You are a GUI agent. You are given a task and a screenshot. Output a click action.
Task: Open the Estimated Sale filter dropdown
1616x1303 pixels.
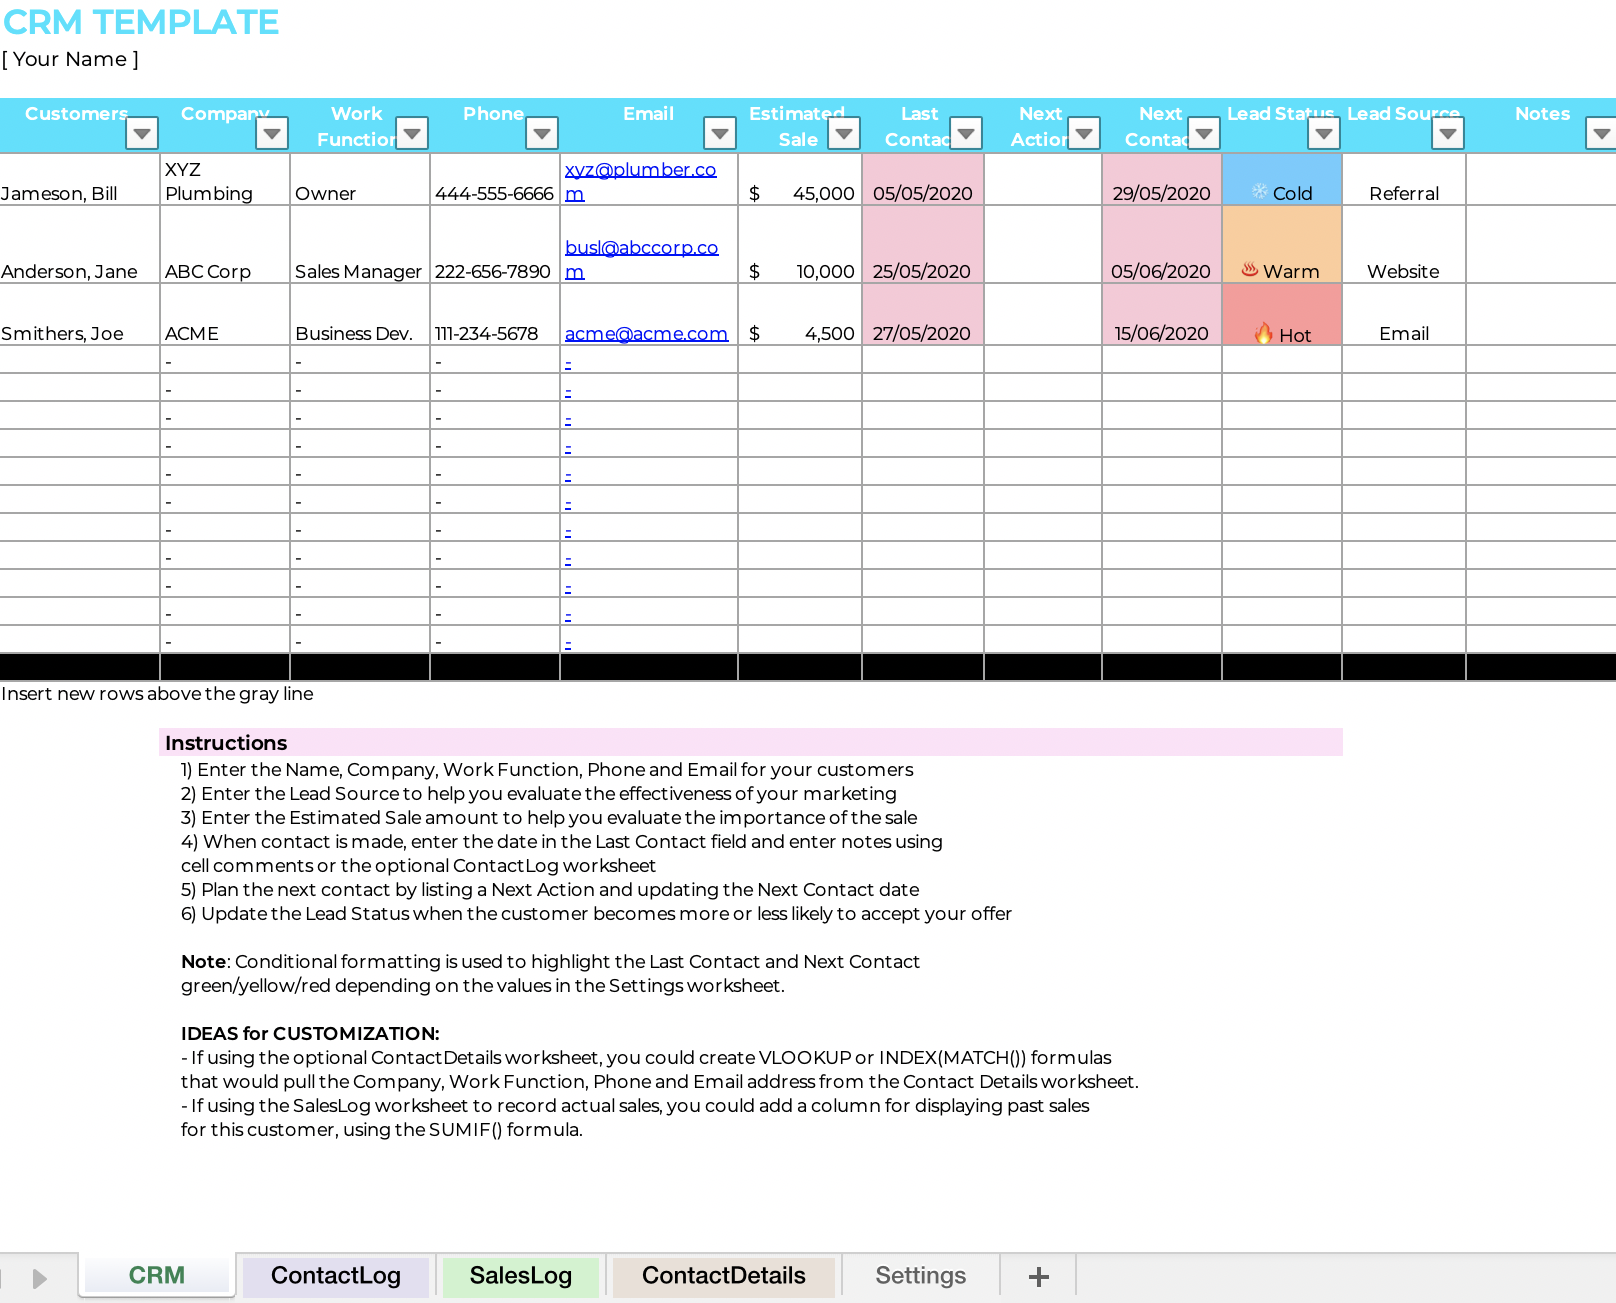pos(845,132)
